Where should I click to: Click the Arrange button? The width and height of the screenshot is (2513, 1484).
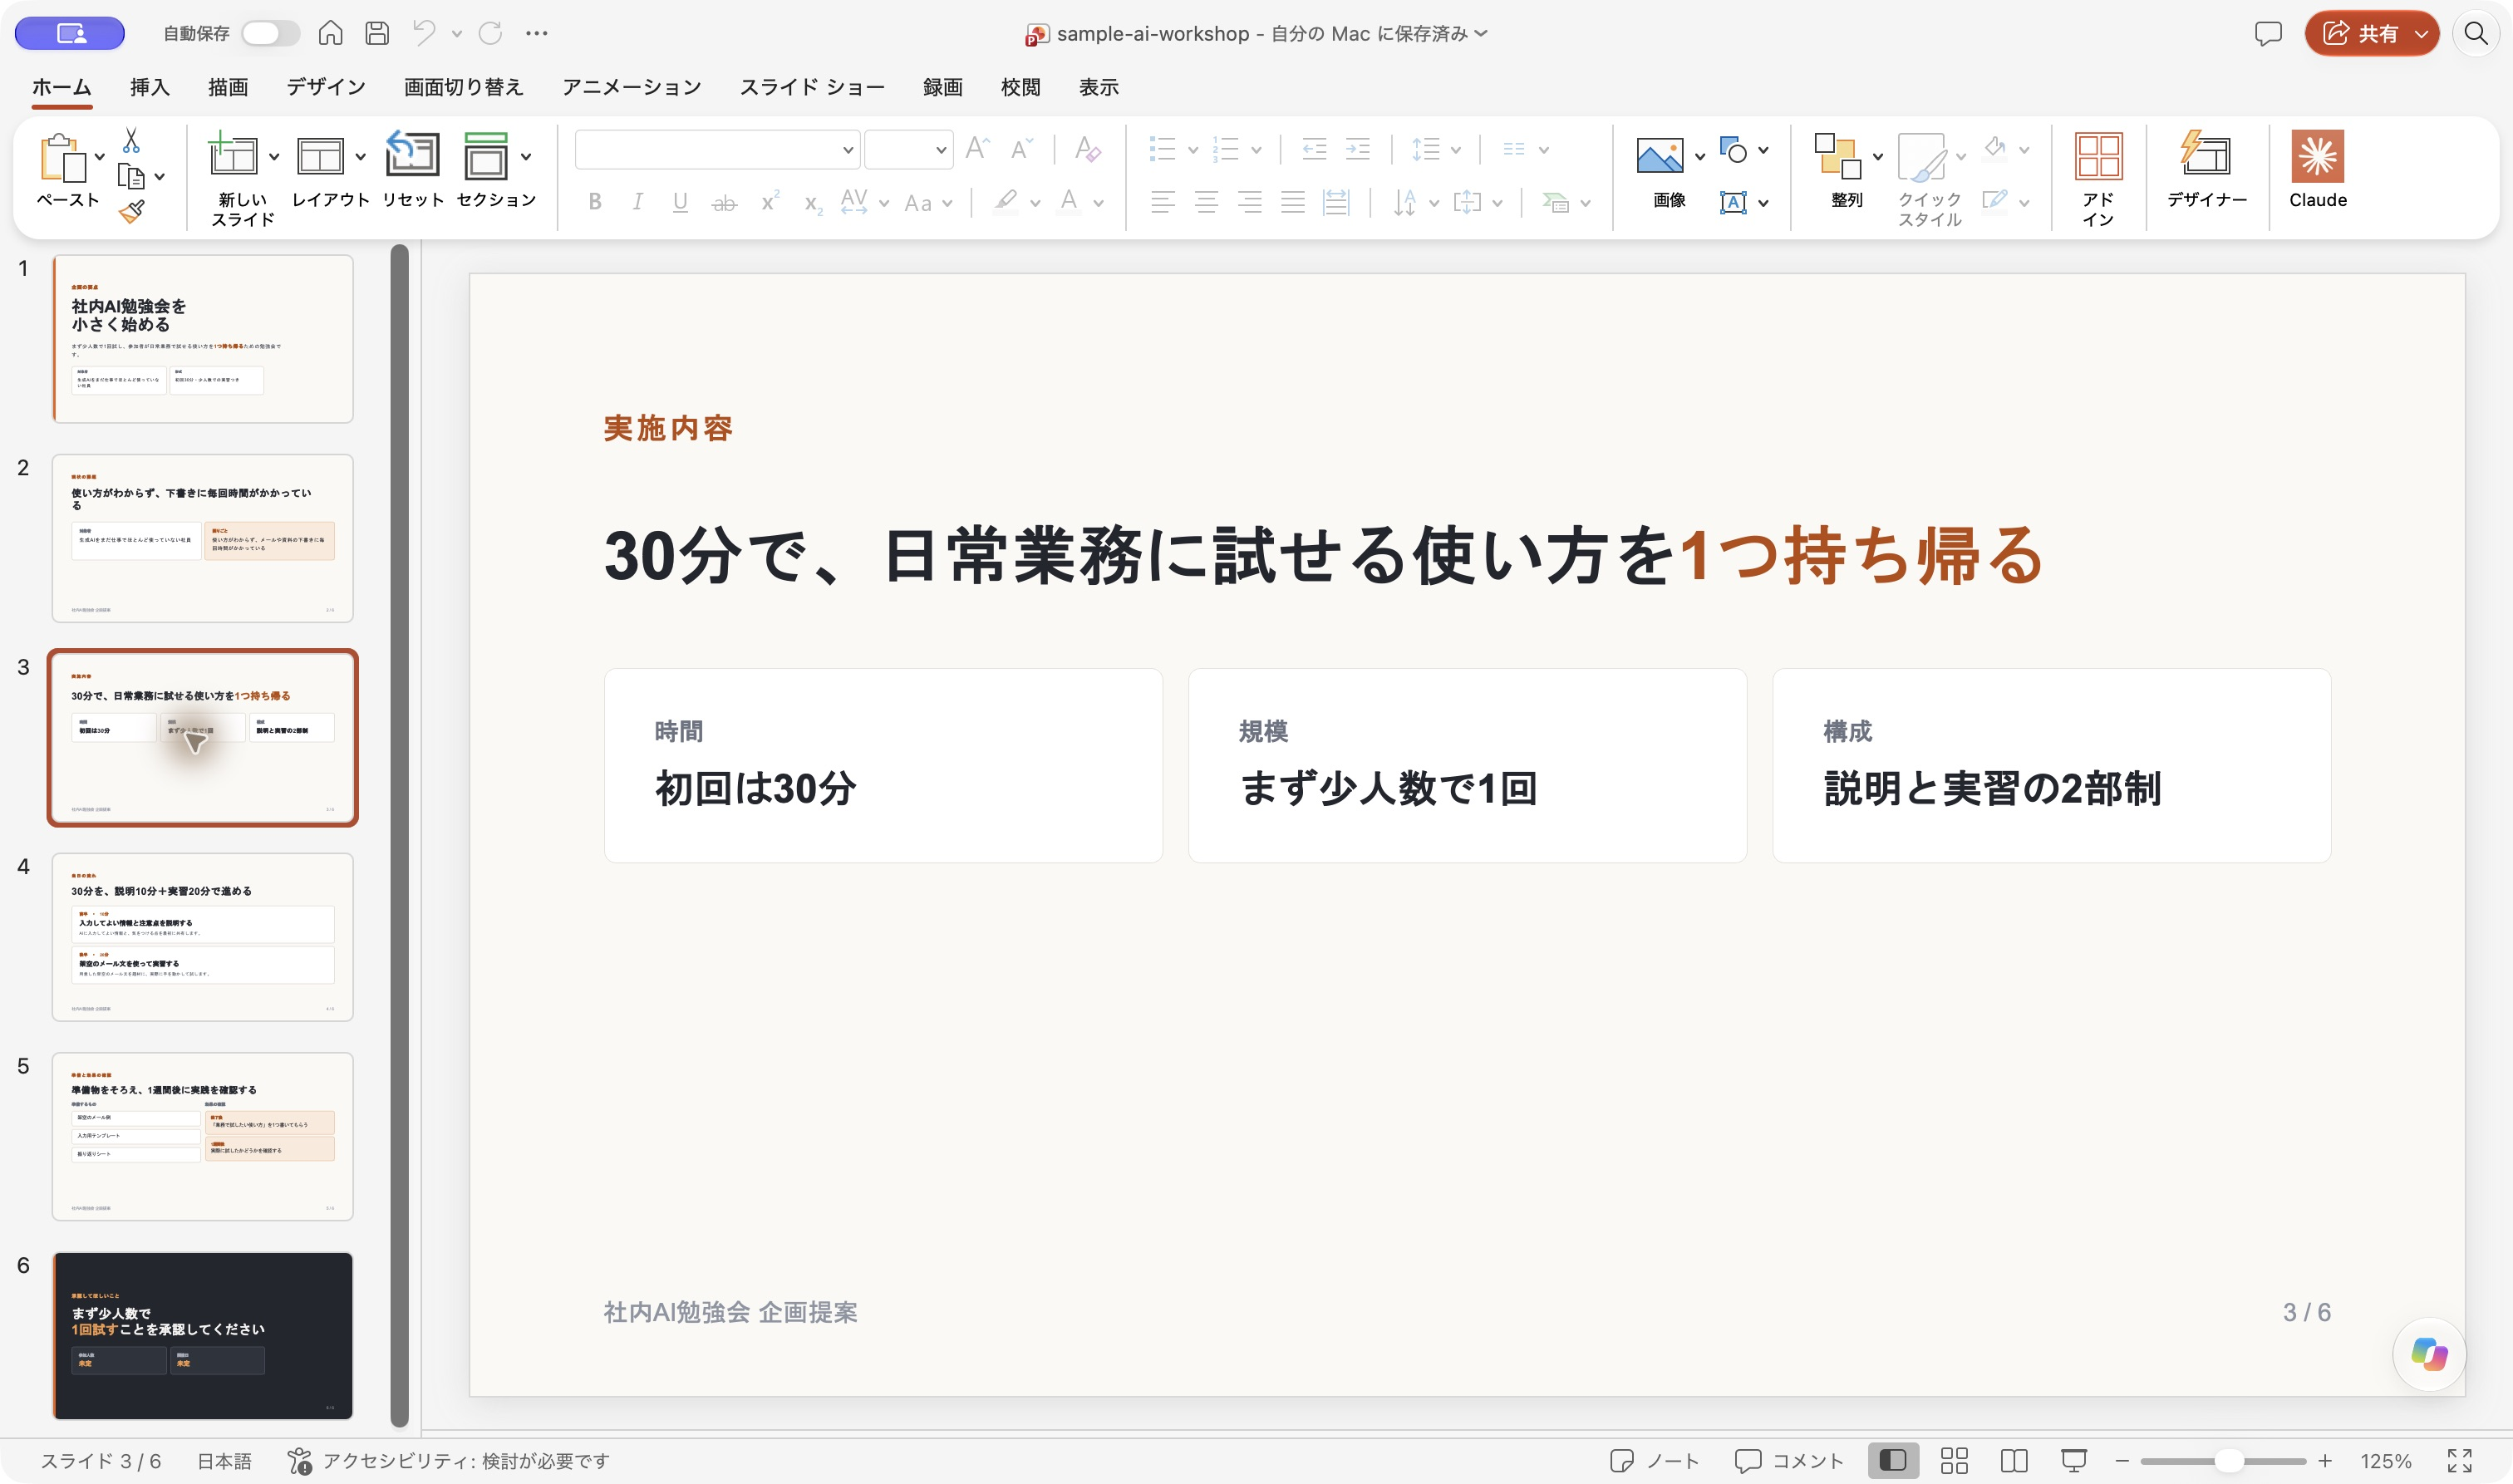click(x=1846, y=169)
